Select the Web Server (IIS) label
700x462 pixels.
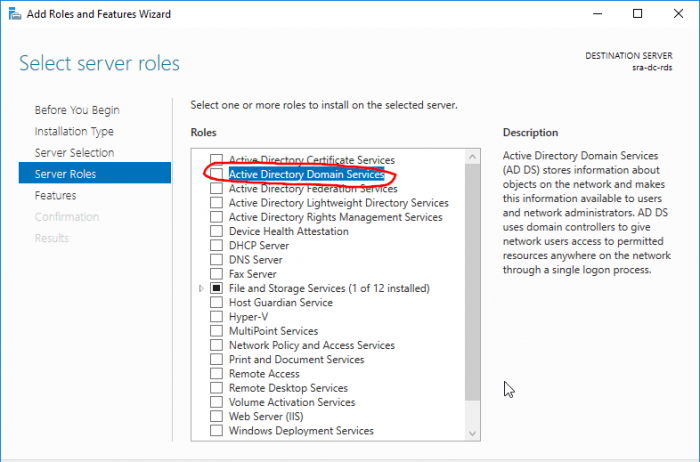pyautogui.click(x=266, y=417)
